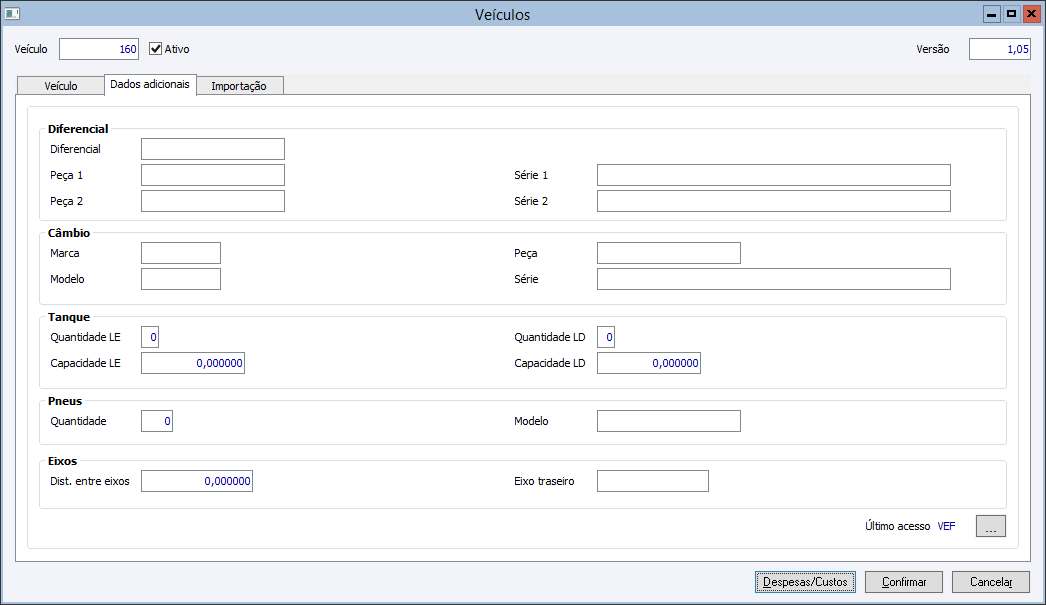Screen dimensions: 1046x605
Task: Click the Câmbio Peça field
Action: [668, 253]
